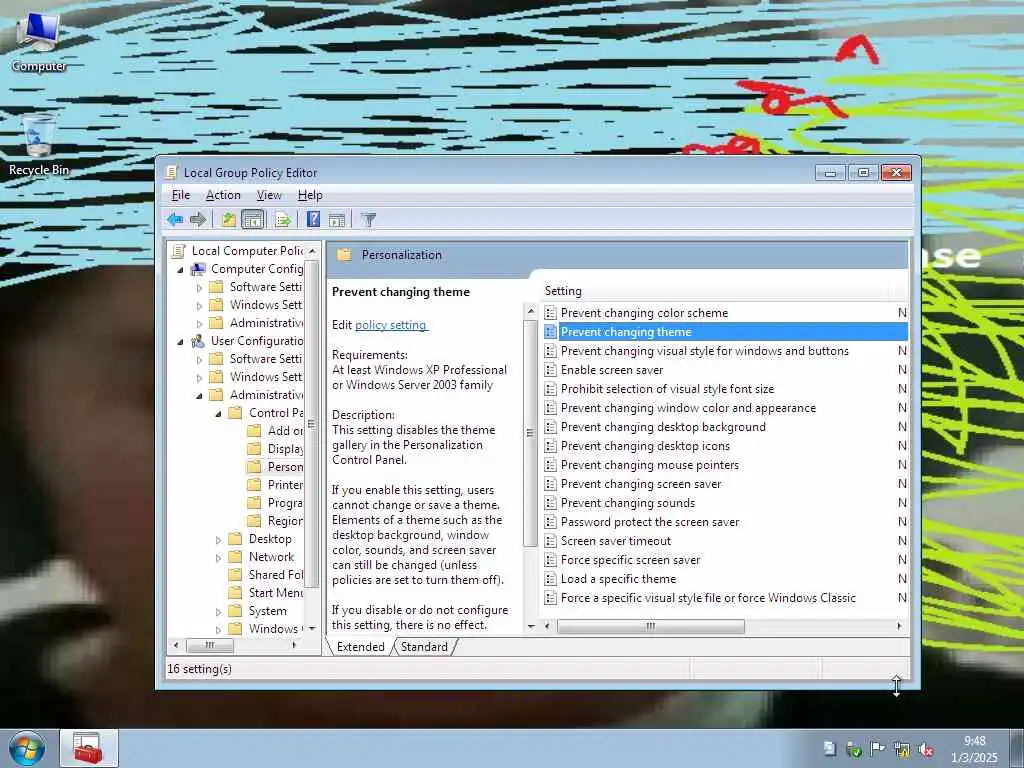Select the Display folder in tree

tap(275, 449)
